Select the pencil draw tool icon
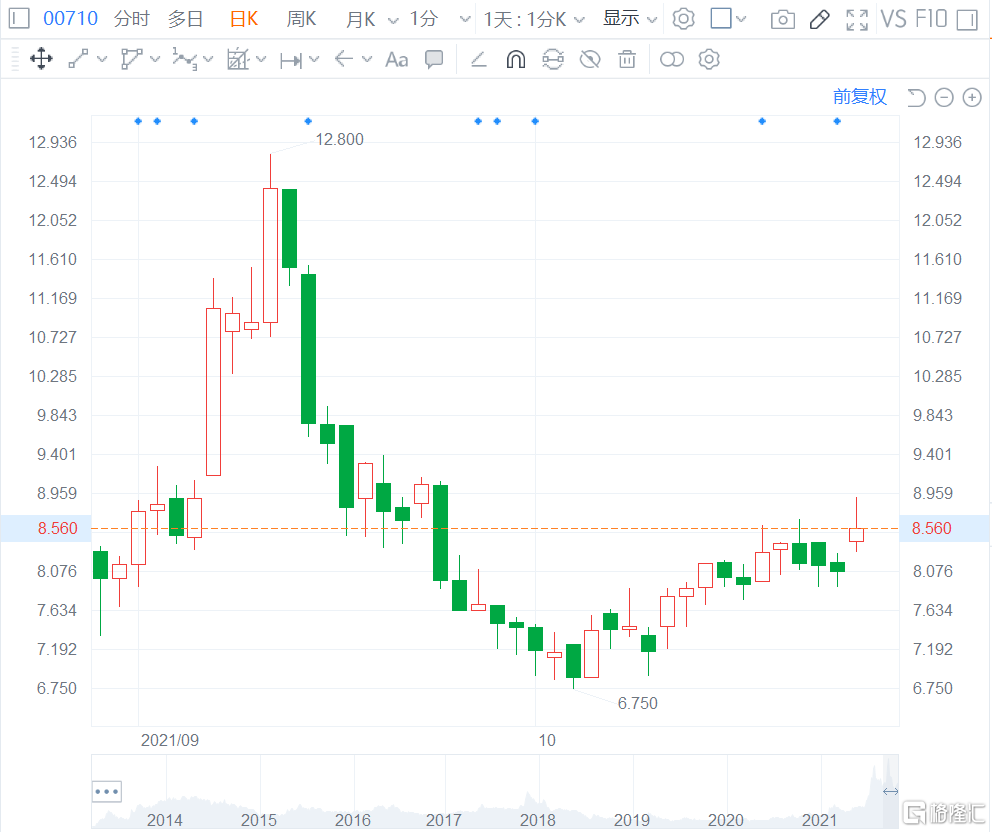Screen dimensions: 992x832 [x=820, y=19]
